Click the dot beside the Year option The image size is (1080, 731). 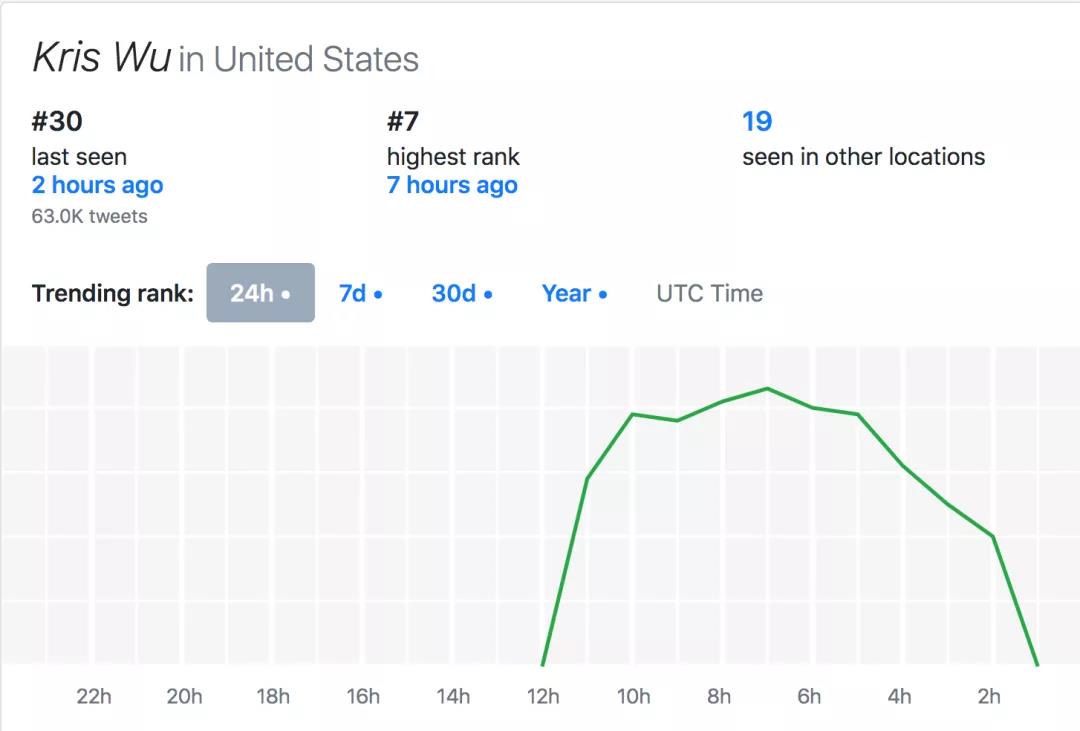603,294
